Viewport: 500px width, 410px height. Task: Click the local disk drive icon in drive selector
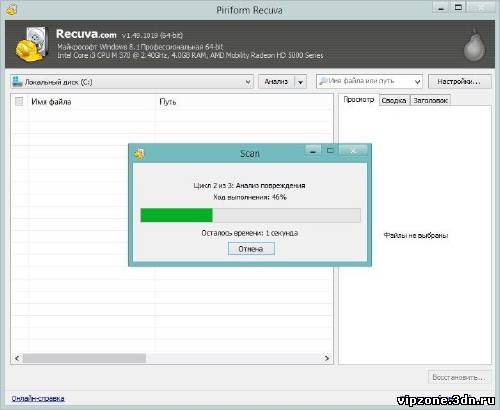tap(17, 81)
